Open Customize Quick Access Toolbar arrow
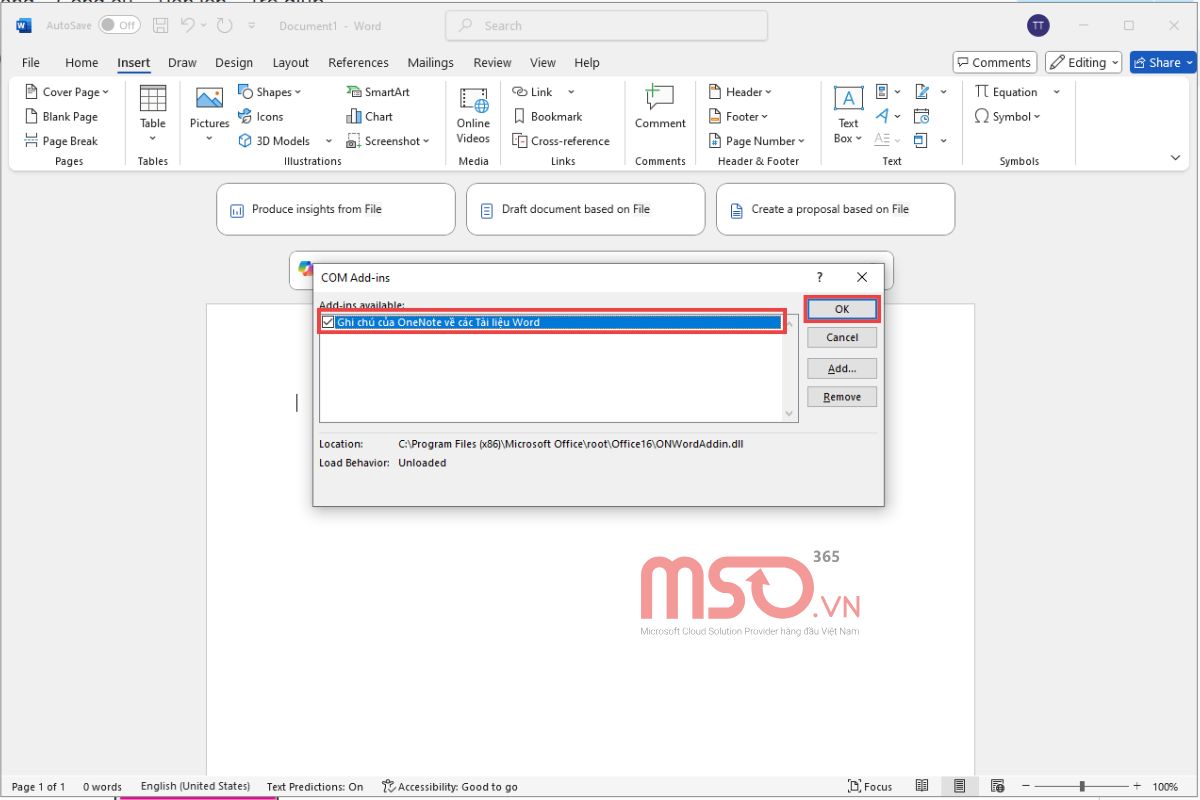This screenshot has height=800, width=1200. (x=252, y=26)
